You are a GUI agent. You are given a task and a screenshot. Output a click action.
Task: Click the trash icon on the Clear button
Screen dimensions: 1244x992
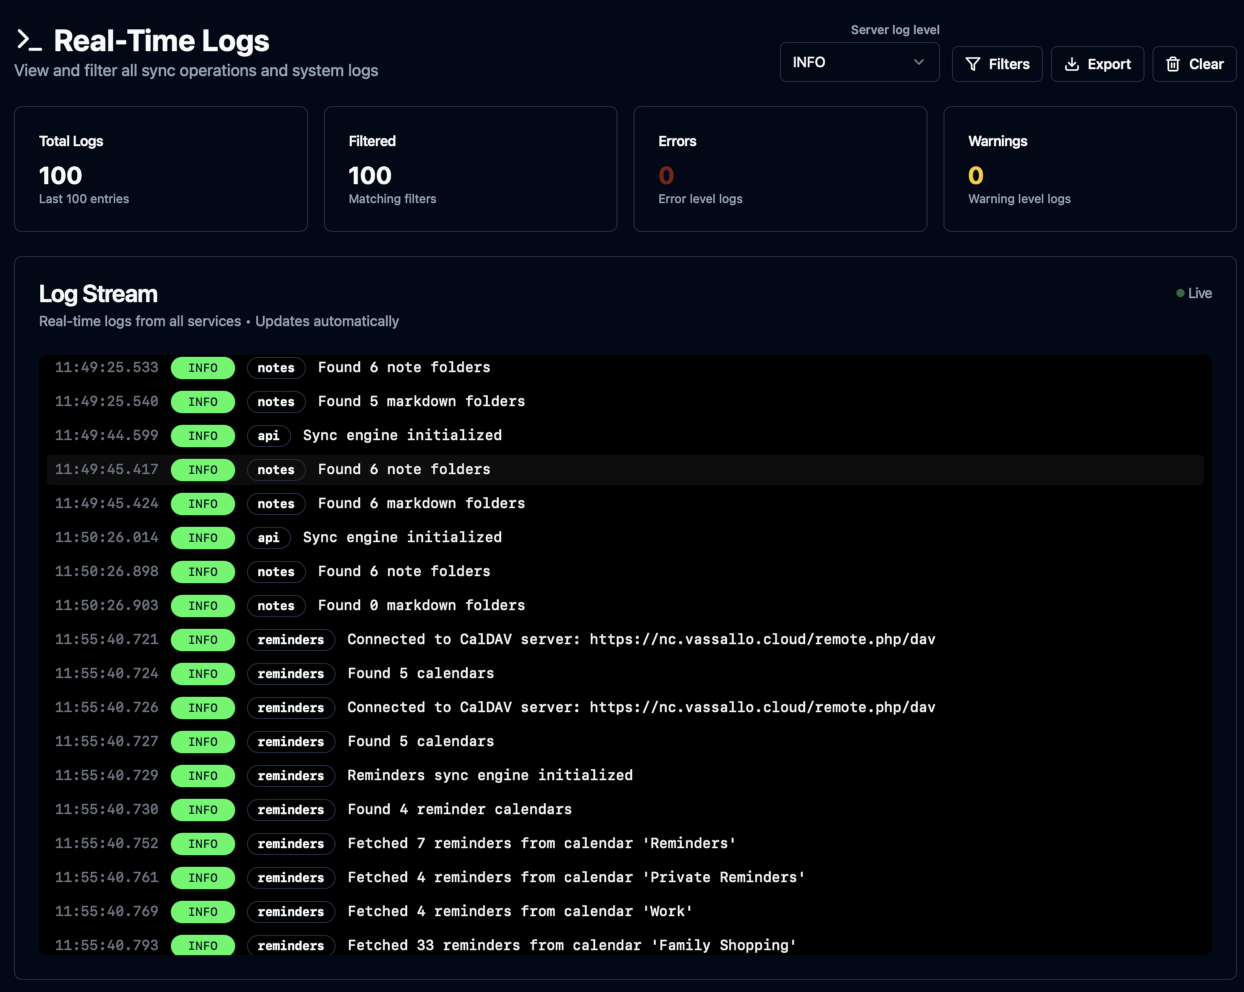[x=1173, y=64]
